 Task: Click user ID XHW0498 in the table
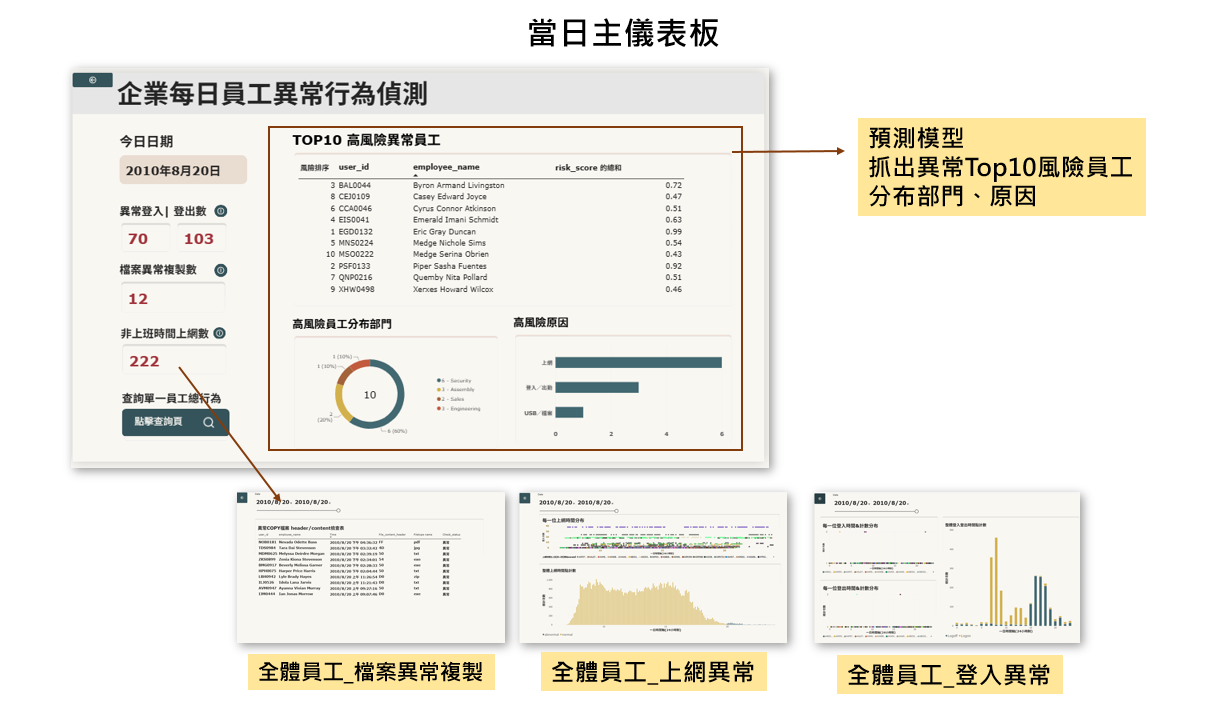tap(357, 289)
